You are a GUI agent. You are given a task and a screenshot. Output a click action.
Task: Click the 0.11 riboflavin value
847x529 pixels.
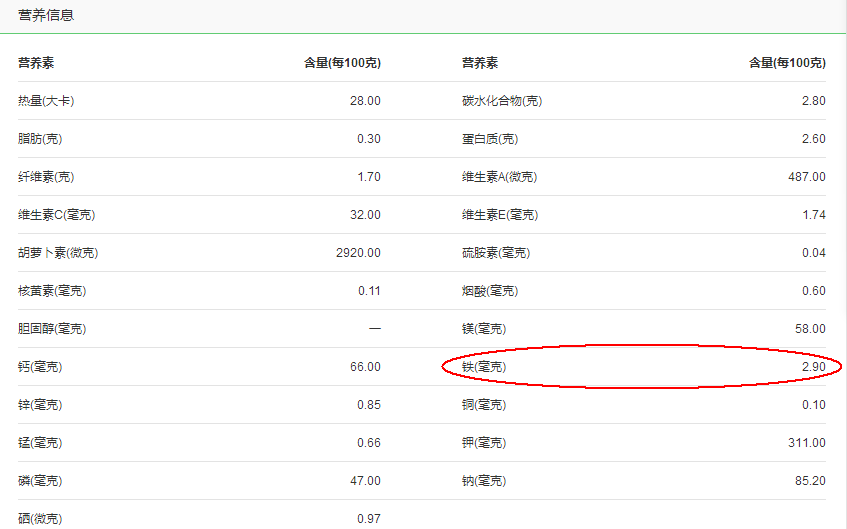click(x=369, y=291)
